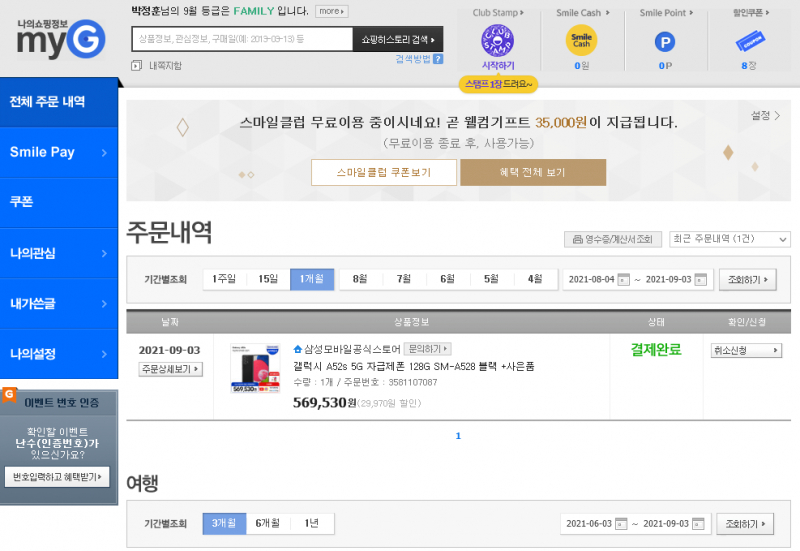This screenshot has width=800, height=551.
Task: Open the discount coupon ticket icon
Action: click(746, 42)
